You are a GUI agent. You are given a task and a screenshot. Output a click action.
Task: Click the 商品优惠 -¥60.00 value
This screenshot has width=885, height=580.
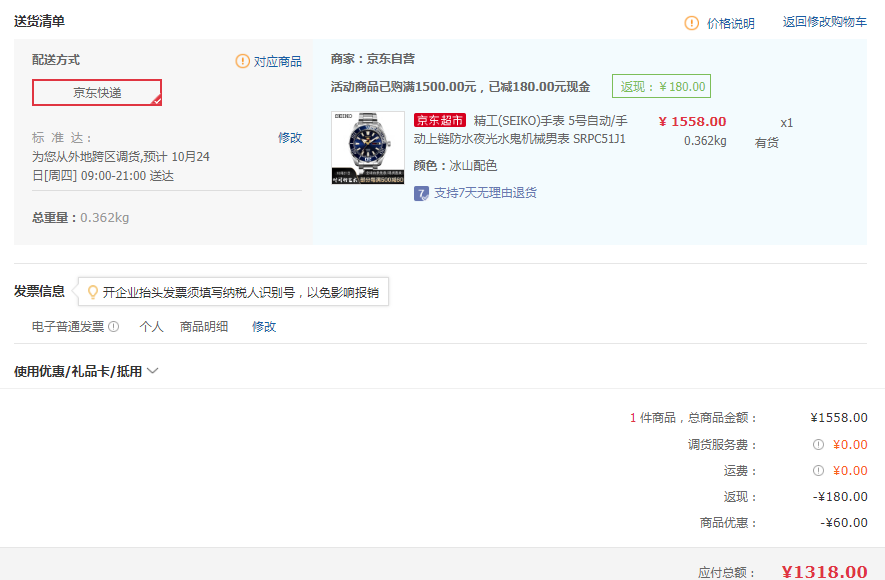[844, 522]
